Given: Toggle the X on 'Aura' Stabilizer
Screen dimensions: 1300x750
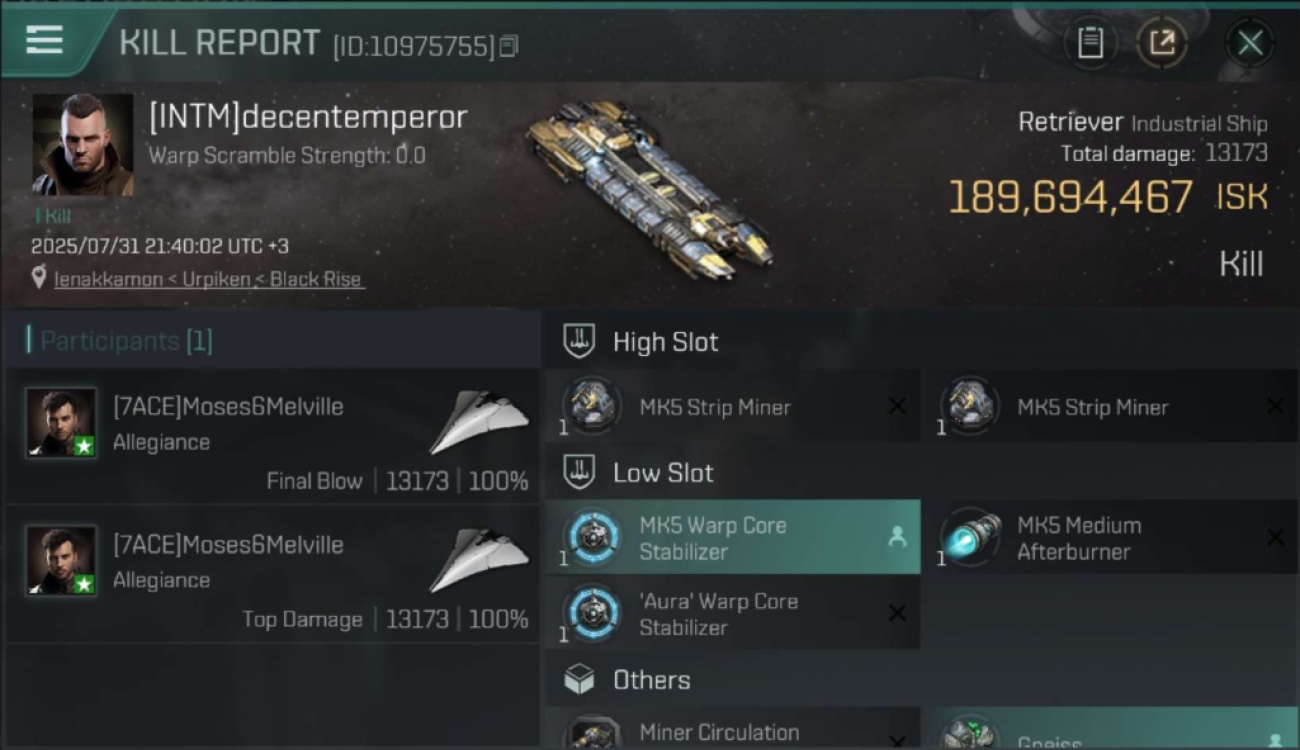Looking at the screenshot, I should pos(897,613).
